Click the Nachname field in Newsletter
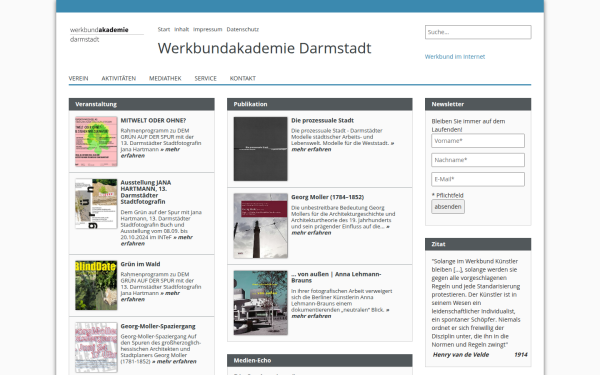The image size is (600, 375). pos(478,160)
